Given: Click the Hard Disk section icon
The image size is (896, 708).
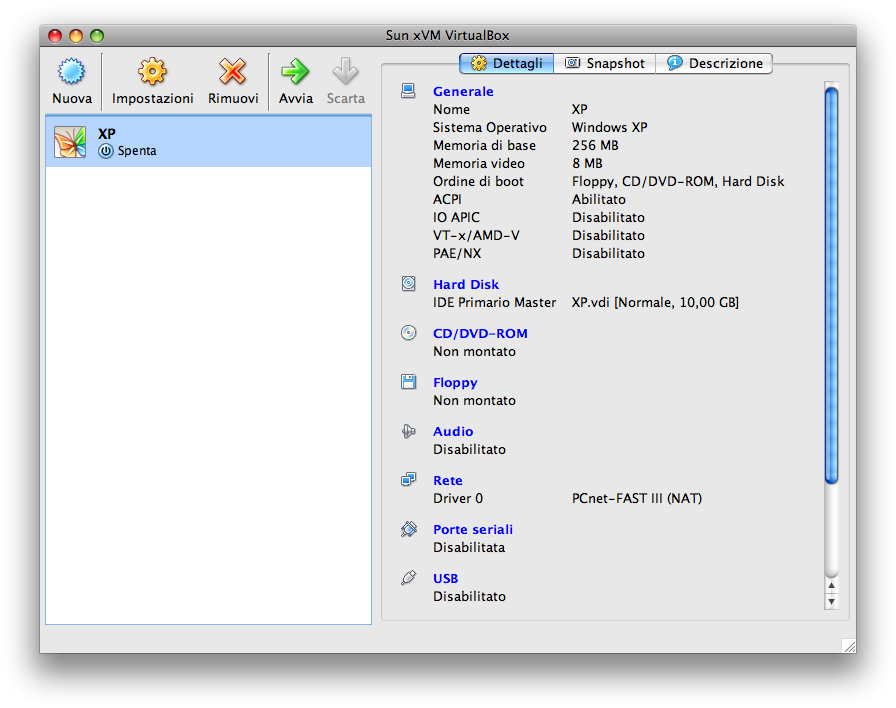Looking at the screenshot, I should [x=409, y=283].
